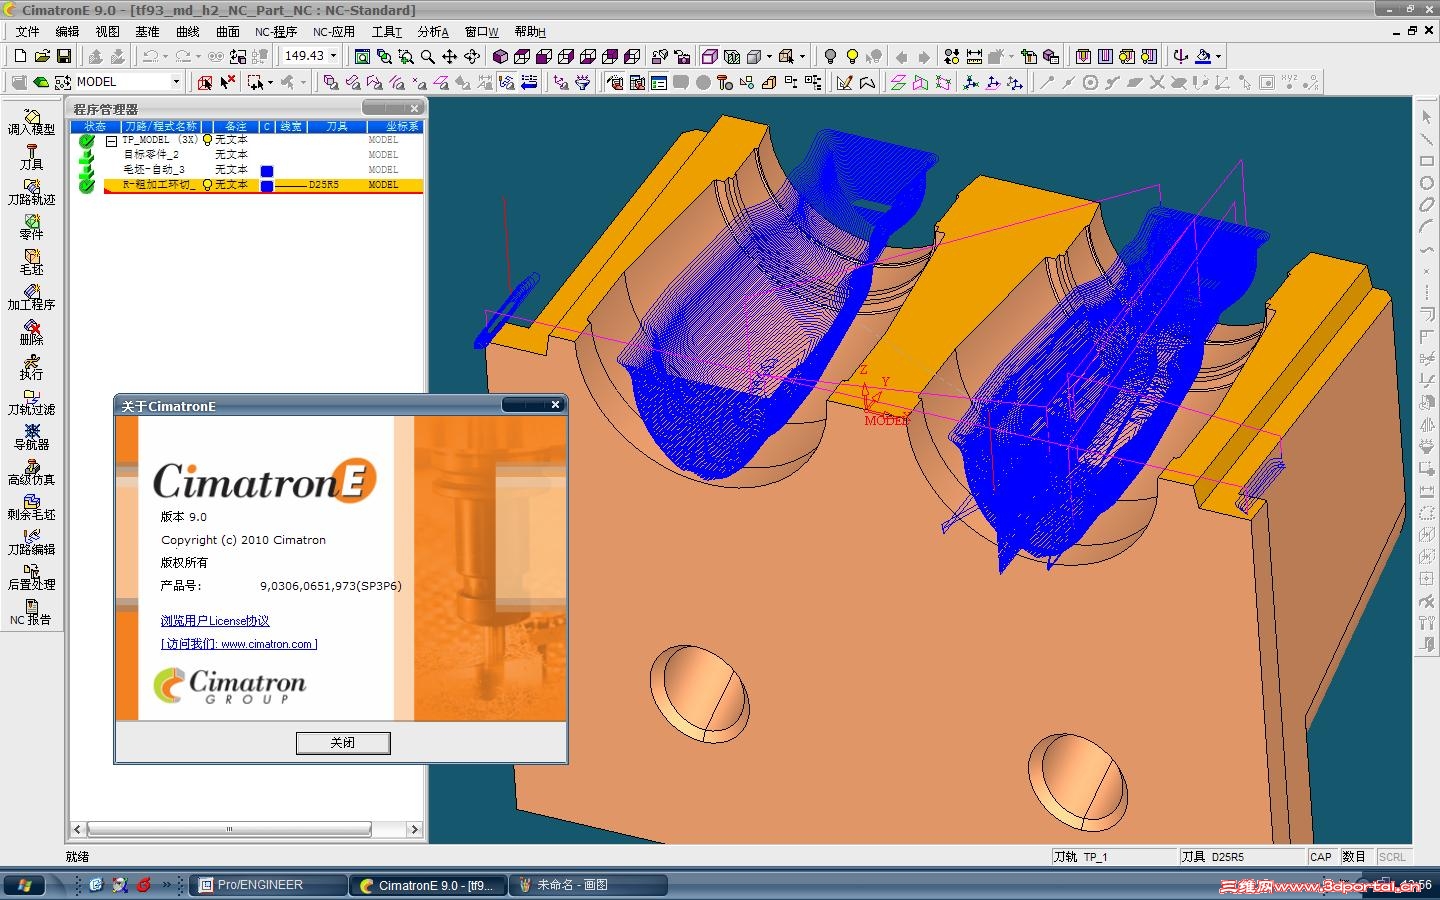Open the MODEL coordinate system dropdown

(176, 82)
